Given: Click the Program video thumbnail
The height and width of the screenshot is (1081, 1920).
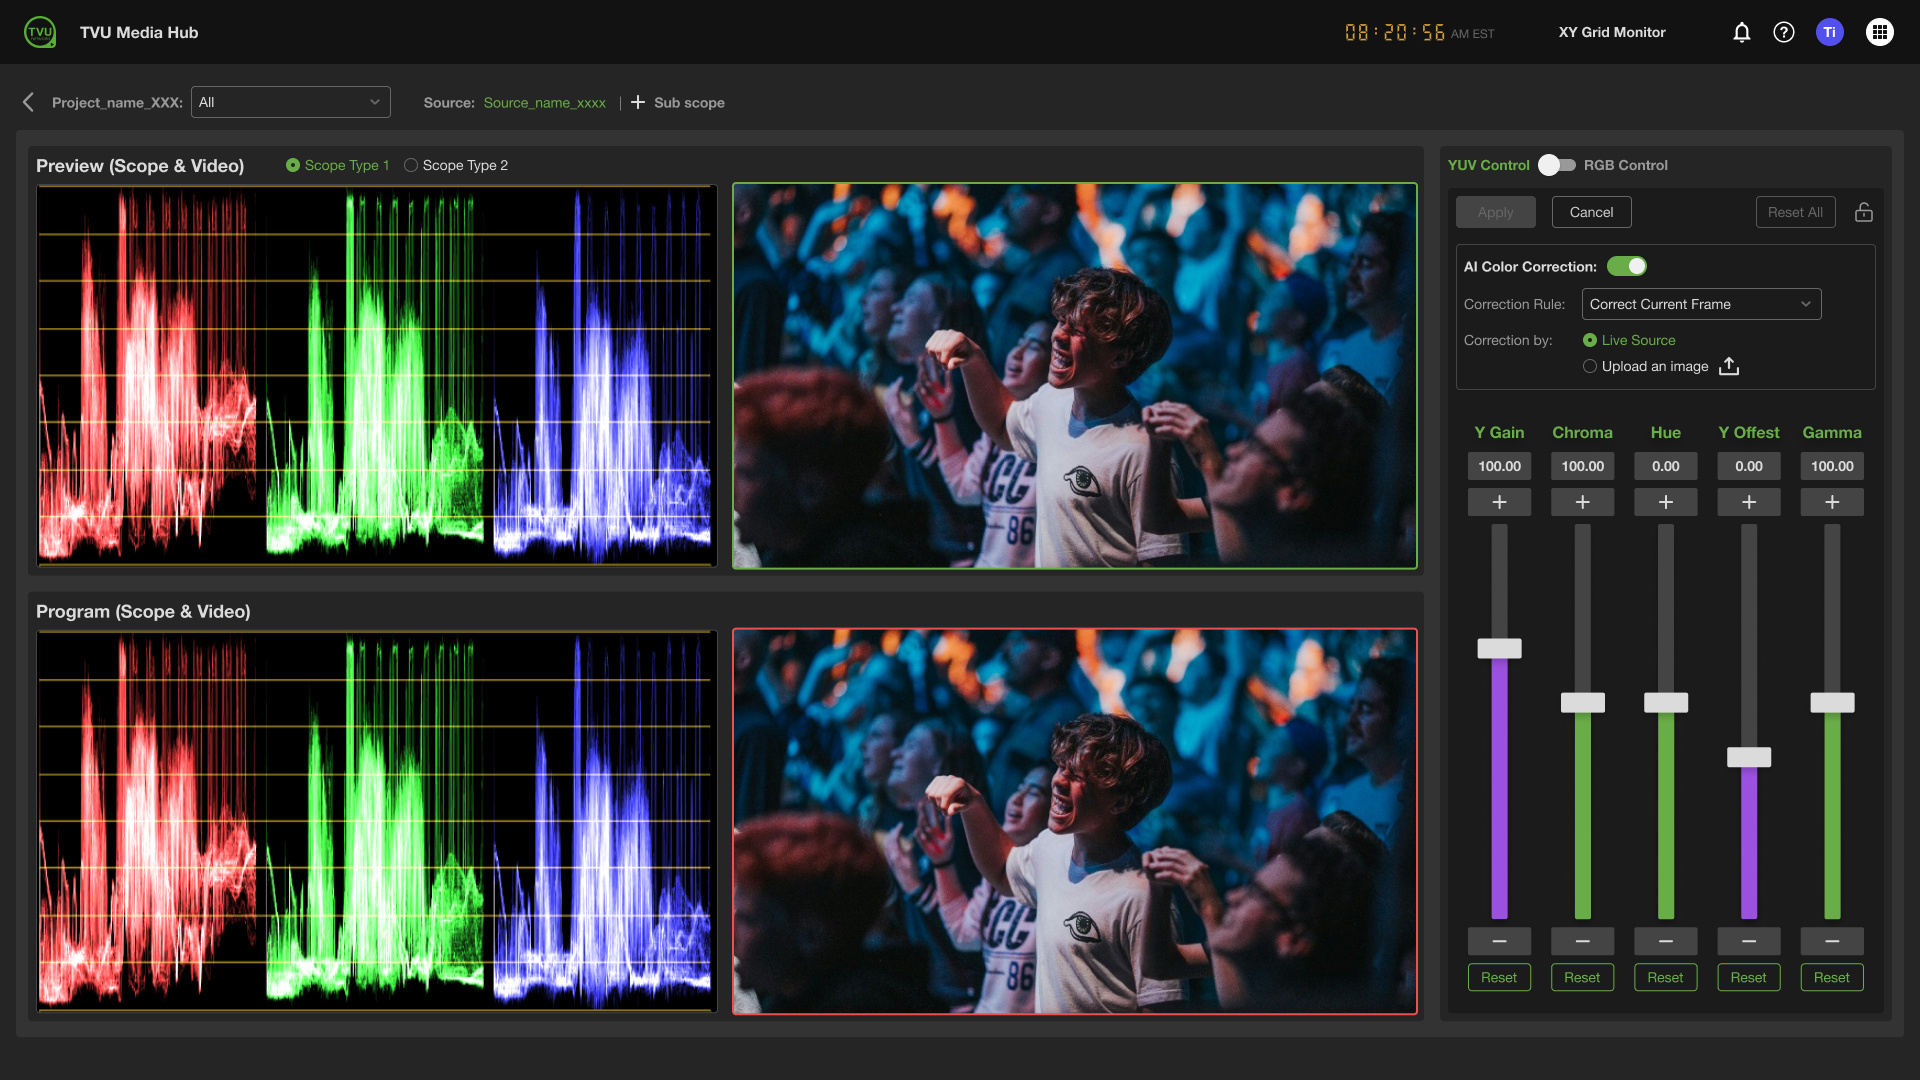Looking at the screenshot, I should click(1075, 822).
